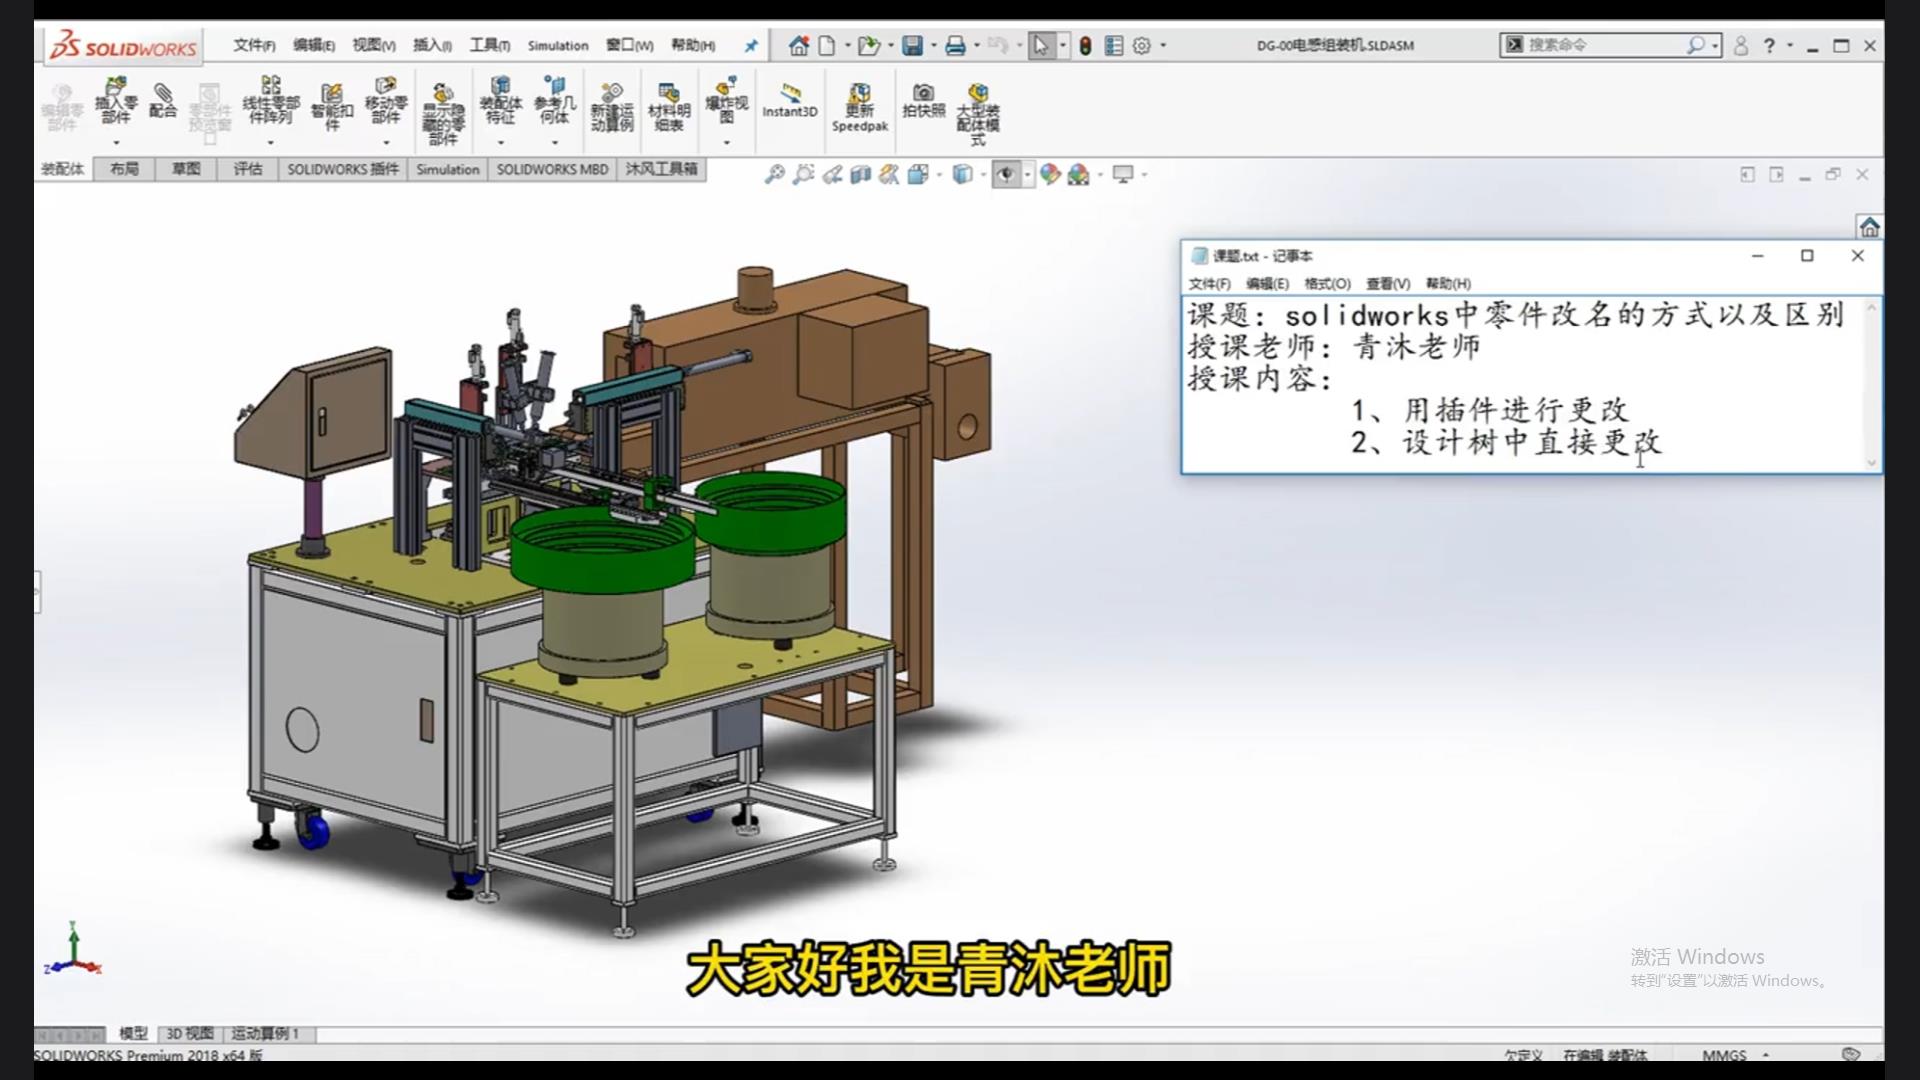Click the Home icon in the quick toolbar
The width and height of the screenshot is (1920, 1080).
tap(798, 45)
